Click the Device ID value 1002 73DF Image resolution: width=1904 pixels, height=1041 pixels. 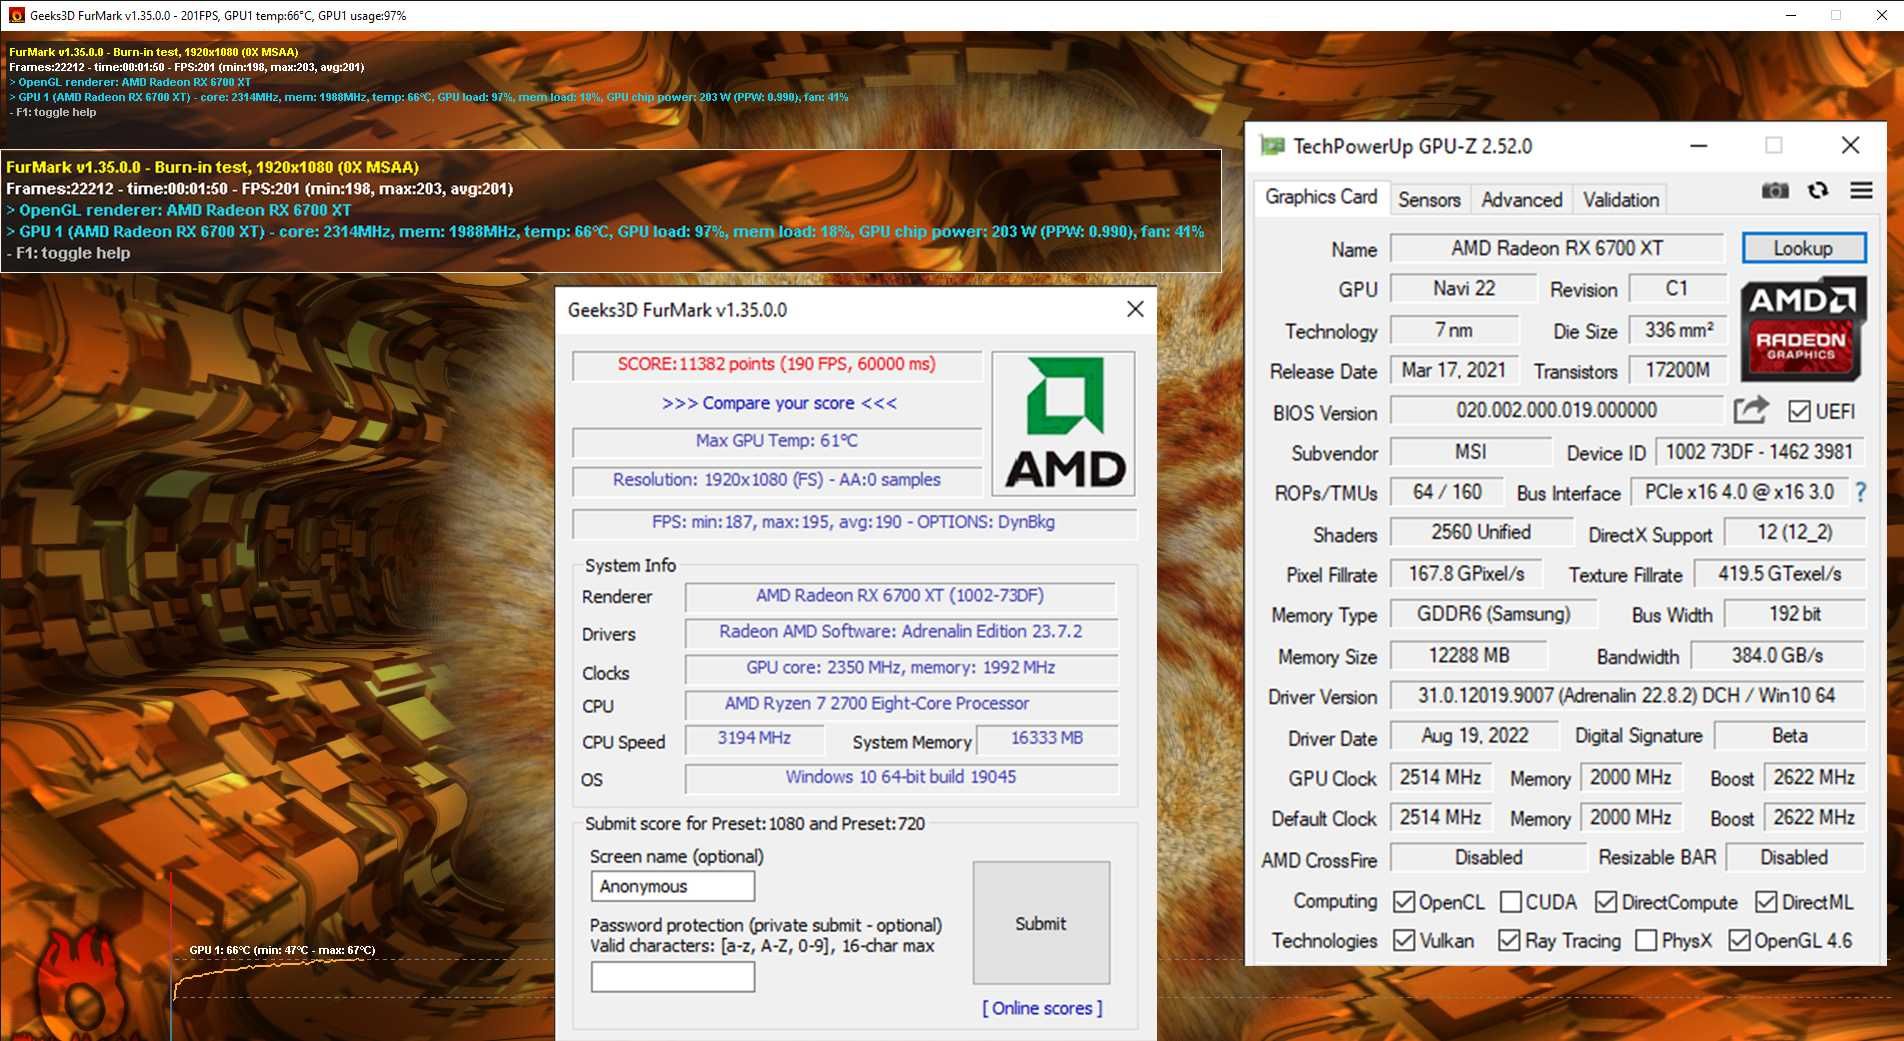[1759, 452]
